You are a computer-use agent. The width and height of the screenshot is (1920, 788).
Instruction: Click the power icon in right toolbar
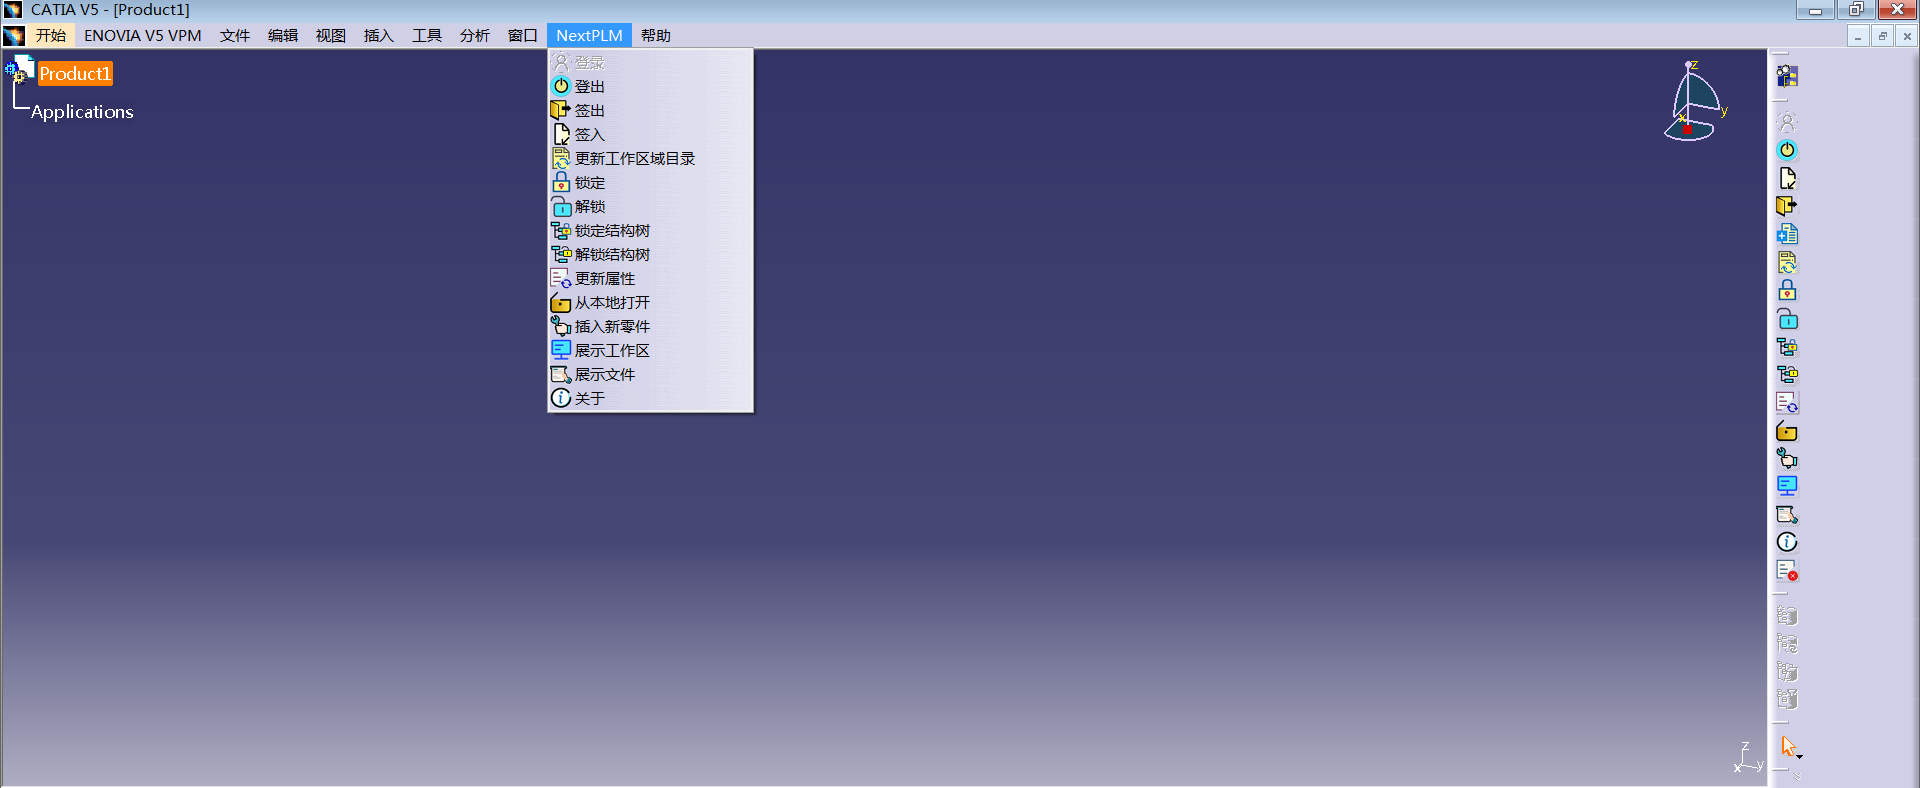click(1787, 150)
